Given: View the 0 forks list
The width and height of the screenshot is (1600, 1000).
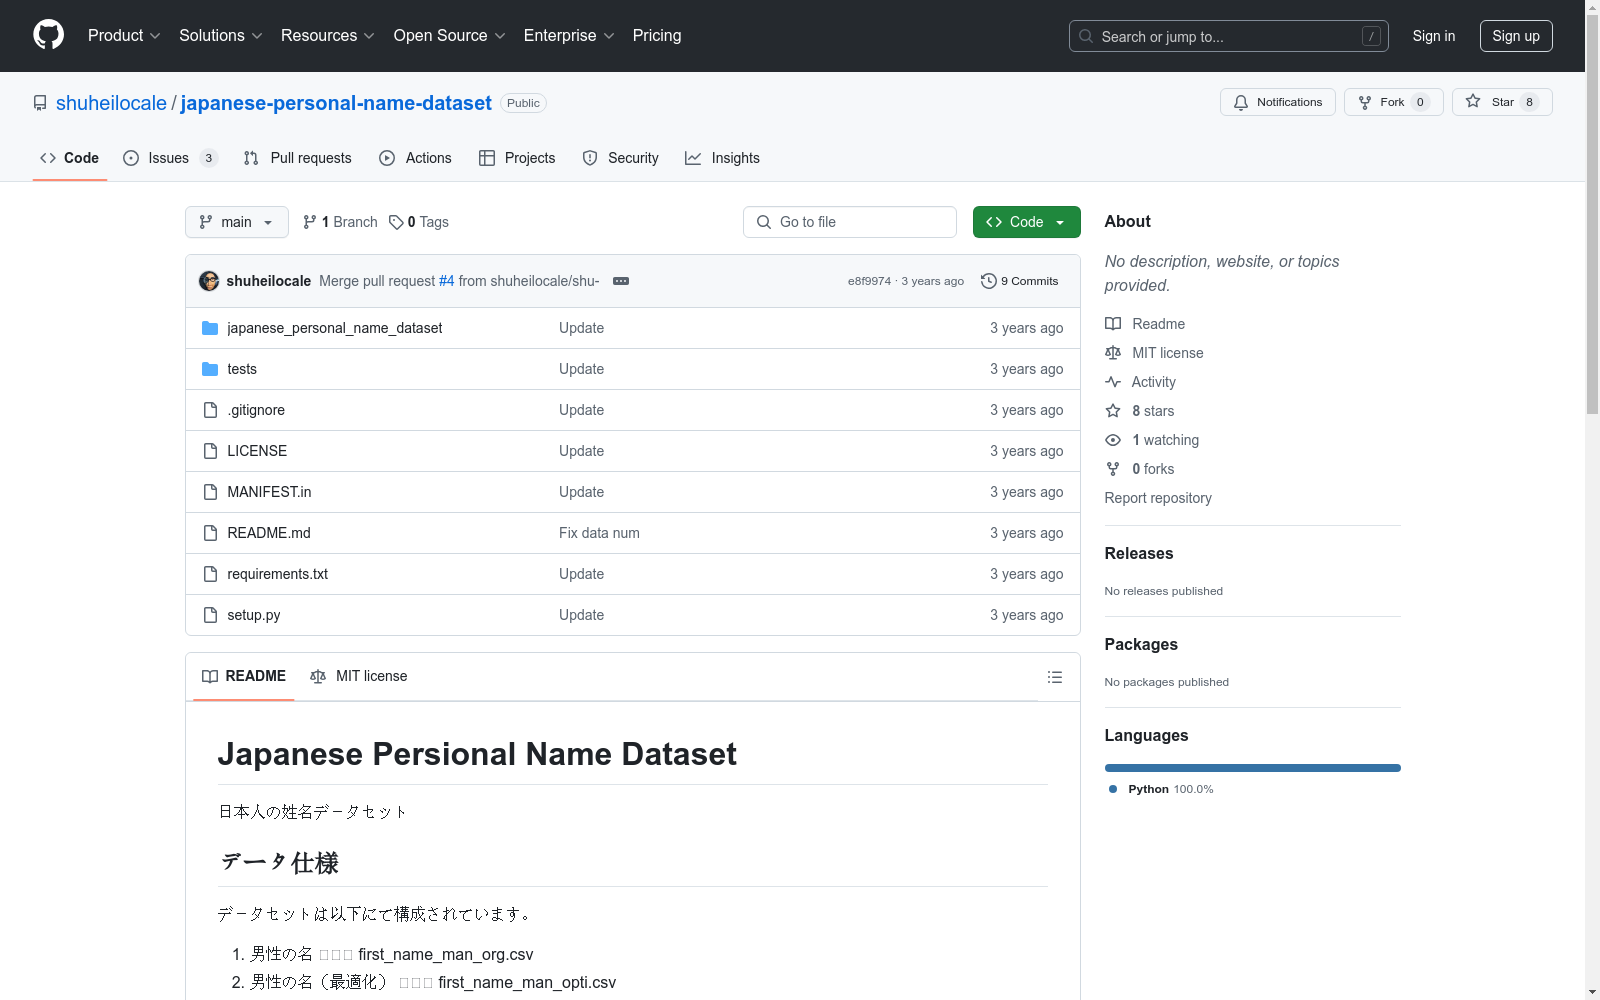Looking at the screenshot, I should (1140, 469).
